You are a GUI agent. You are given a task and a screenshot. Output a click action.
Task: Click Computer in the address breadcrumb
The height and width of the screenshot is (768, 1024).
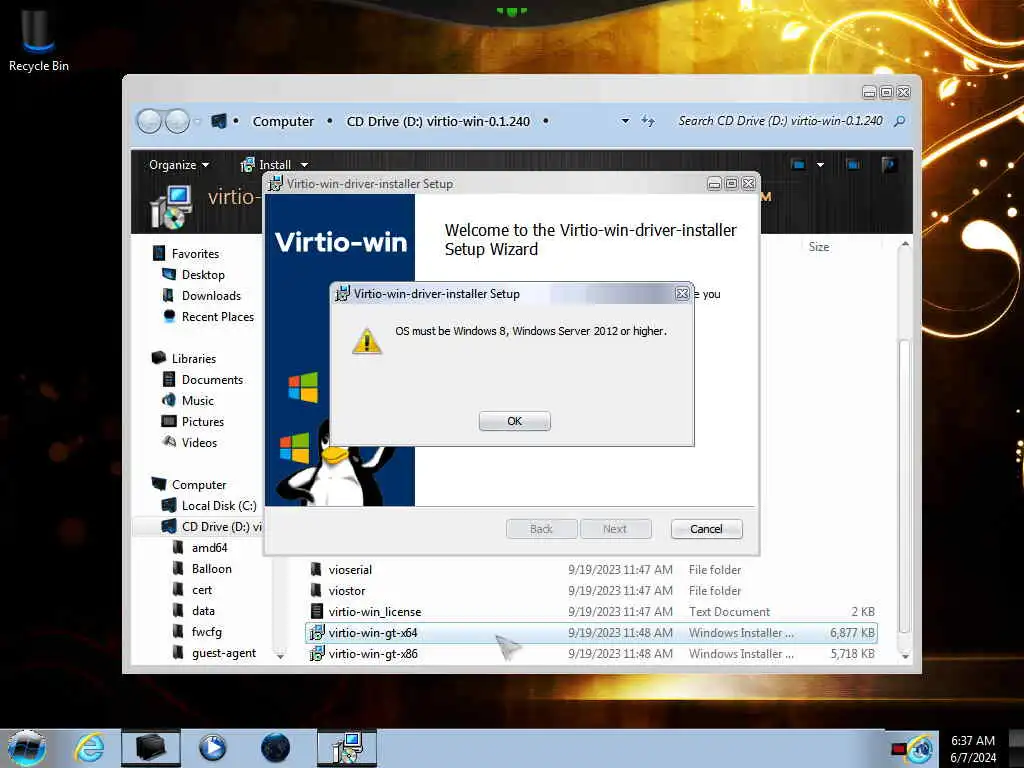tap(283, 121)
